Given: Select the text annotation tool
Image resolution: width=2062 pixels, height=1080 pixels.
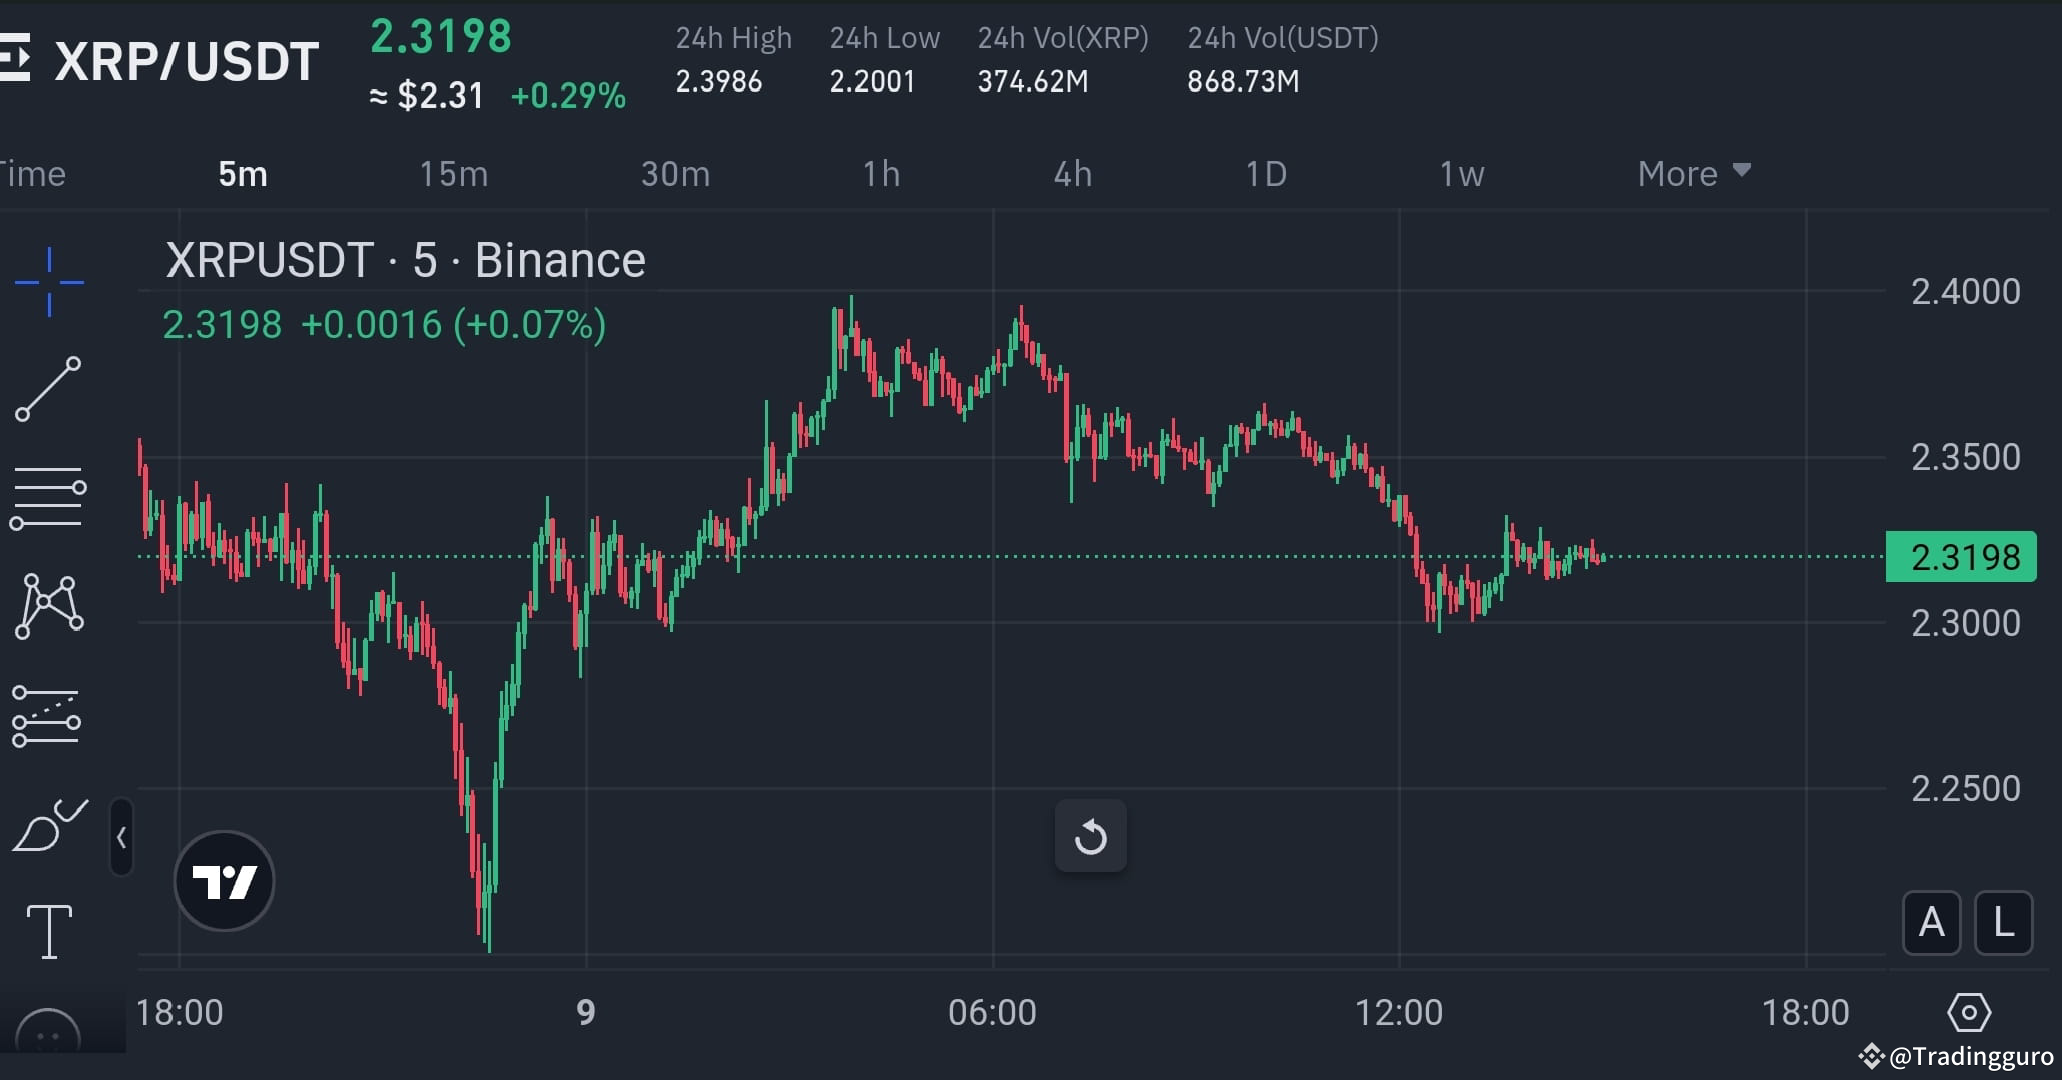Looking at the screenshot, I should pos(49,930).
